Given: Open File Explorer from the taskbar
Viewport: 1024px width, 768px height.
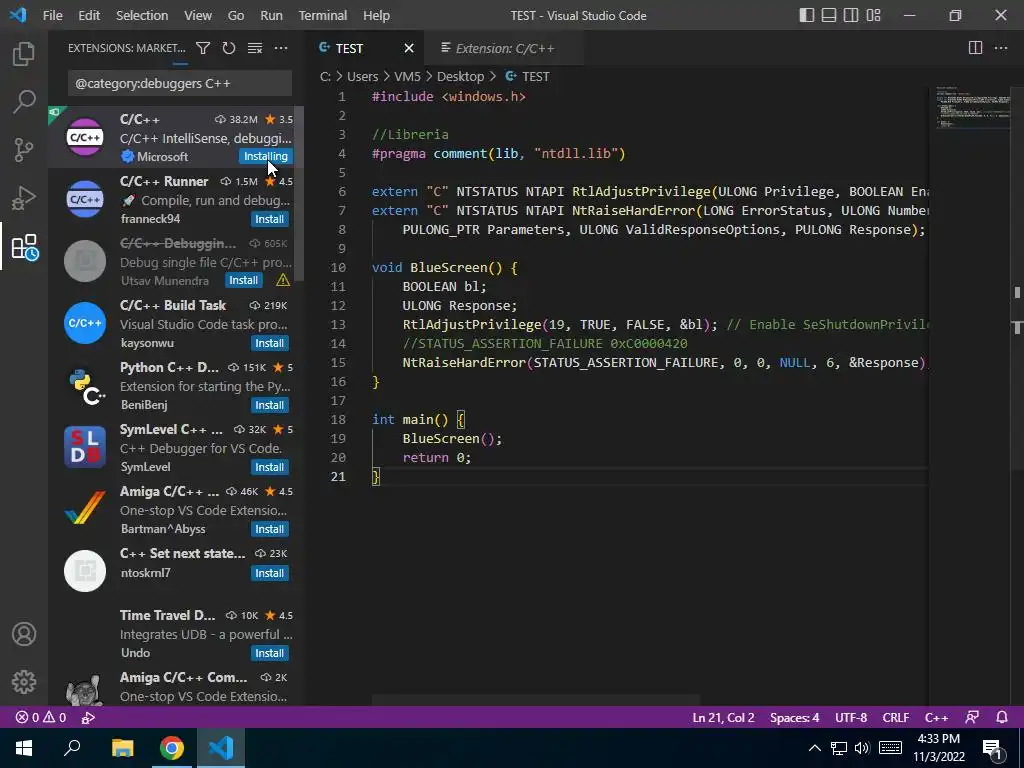Looking at the screenshot, I should tap(122, 748).
